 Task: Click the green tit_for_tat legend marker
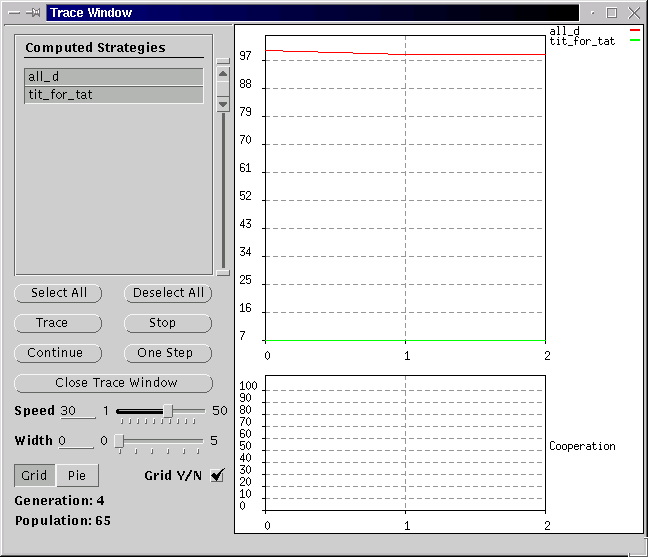pyautogui.click(x=634, y=41)
